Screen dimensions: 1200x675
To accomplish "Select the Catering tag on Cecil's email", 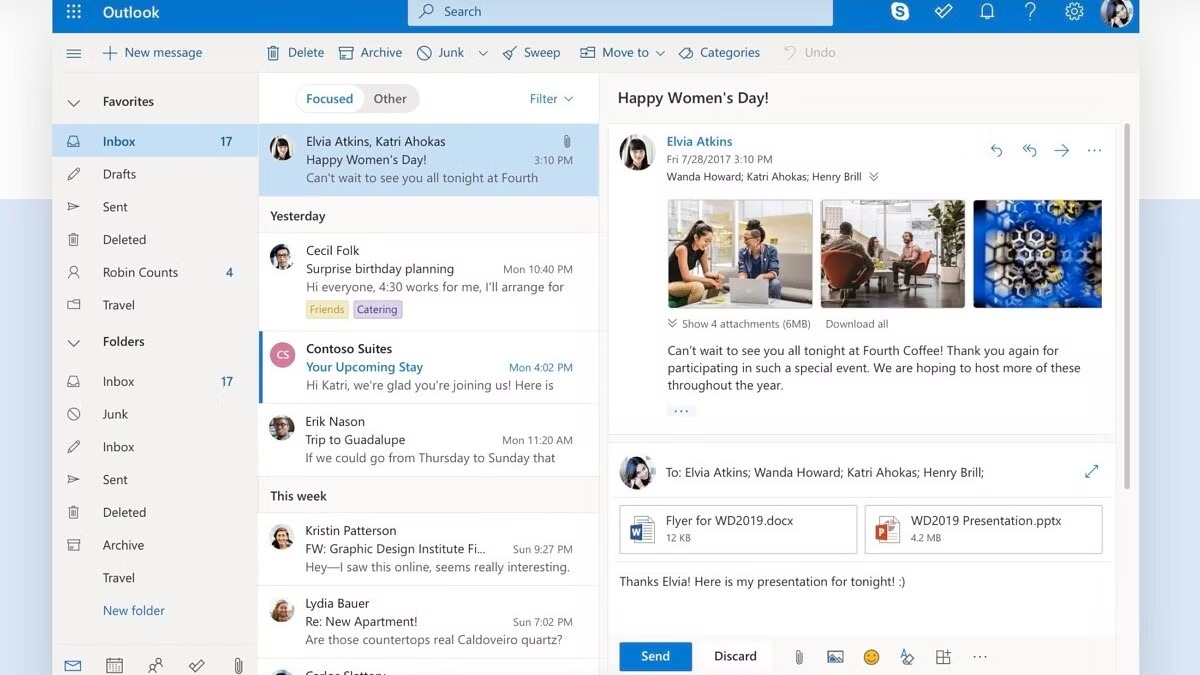I will 377,309.
